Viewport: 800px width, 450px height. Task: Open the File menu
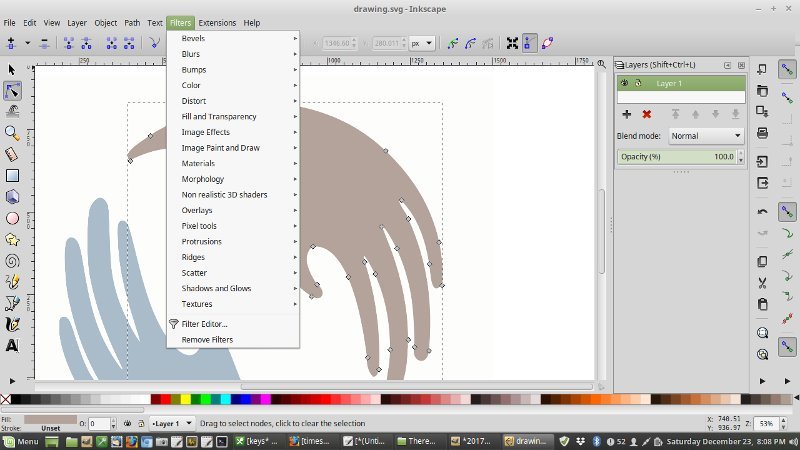9,23
